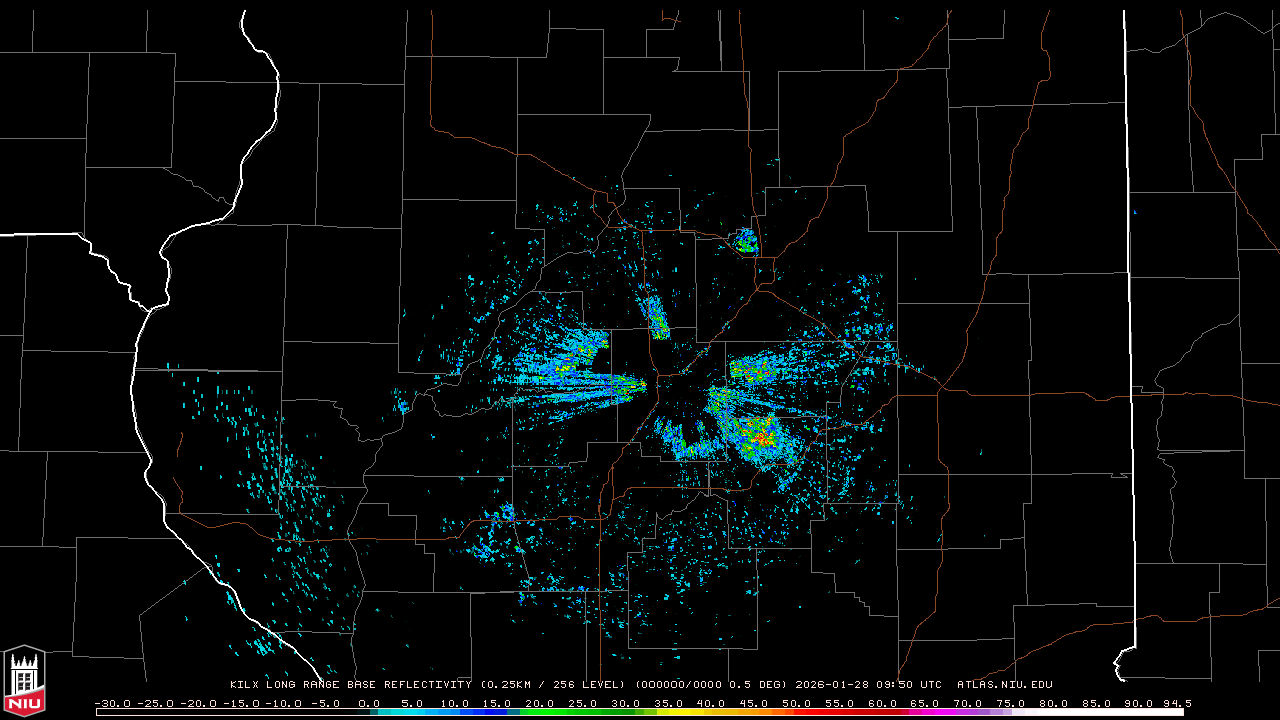
Task: Click the '(000000/0000 0.5 DEG)' text
Action: coord(713,685)
